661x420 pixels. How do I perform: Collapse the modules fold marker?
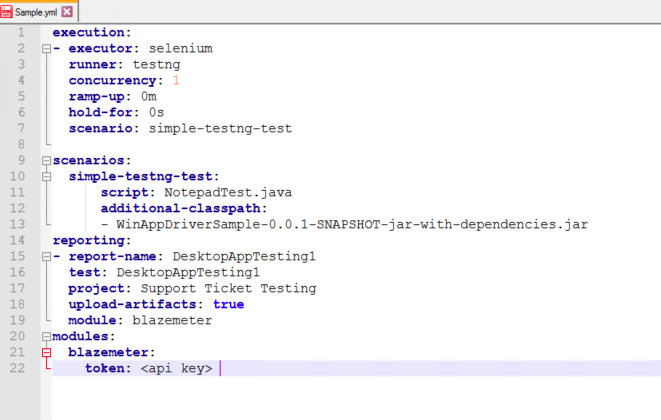pos(46,337)
